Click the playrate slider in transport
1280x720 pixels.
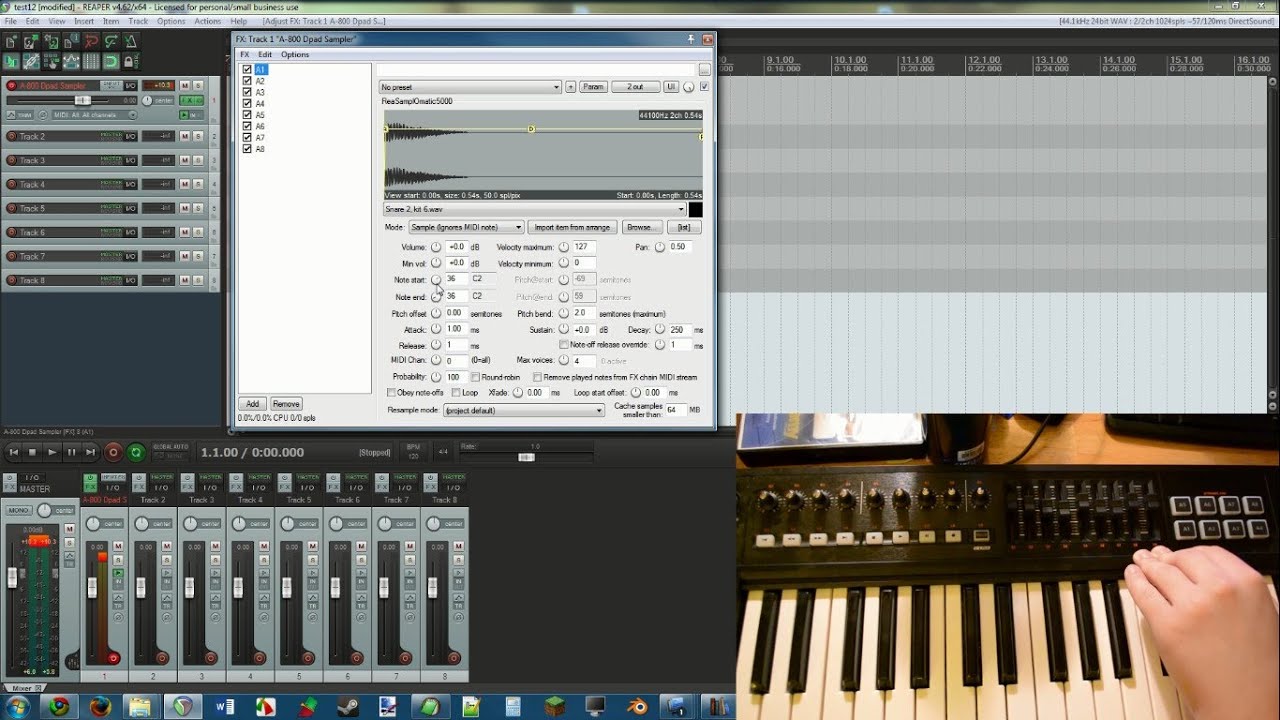click(527, 457)
